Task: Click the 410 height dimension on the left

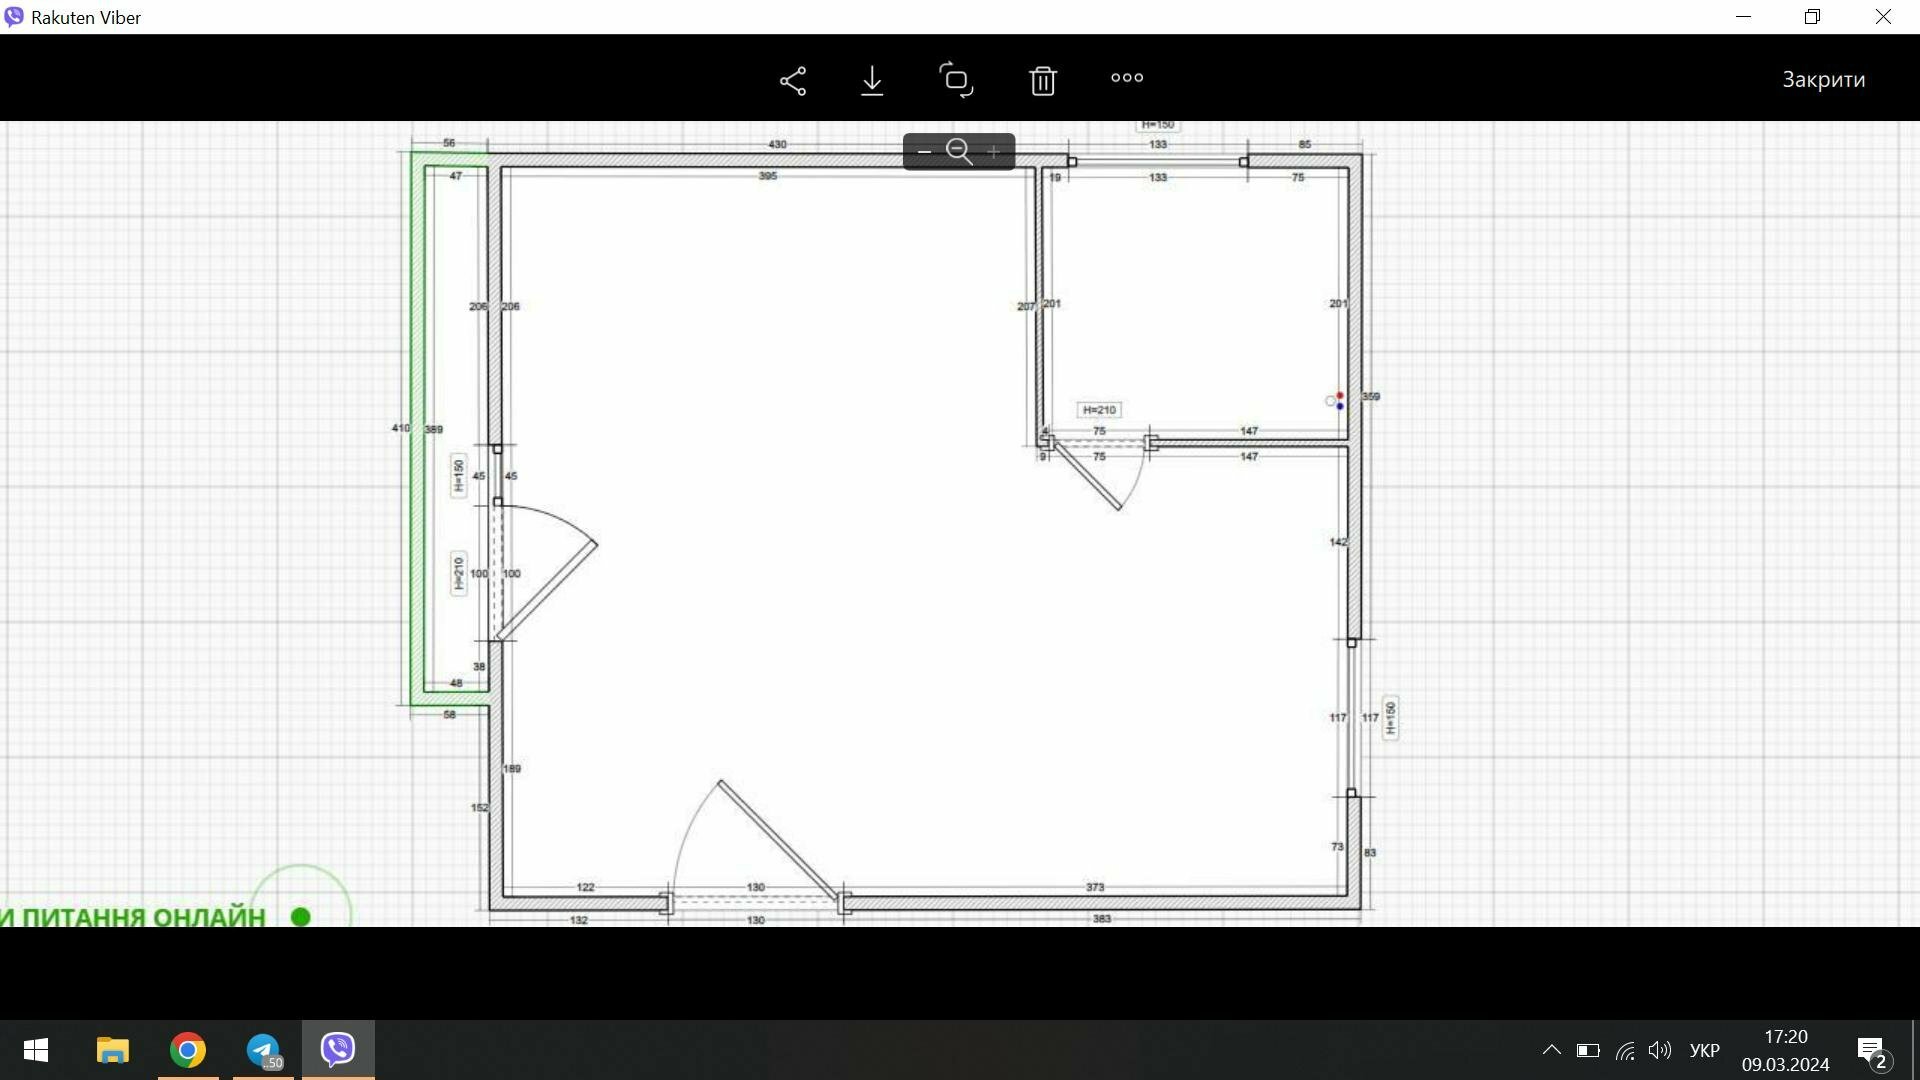Action: [400, 428]
